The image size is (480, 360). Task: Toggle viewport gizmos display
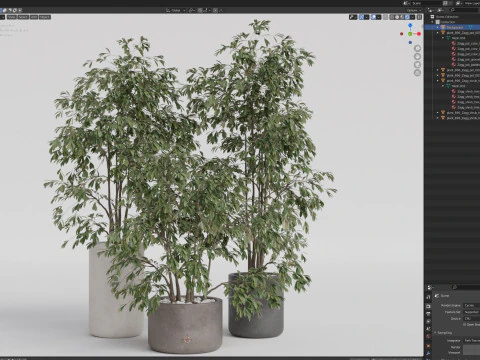point(362,17)
